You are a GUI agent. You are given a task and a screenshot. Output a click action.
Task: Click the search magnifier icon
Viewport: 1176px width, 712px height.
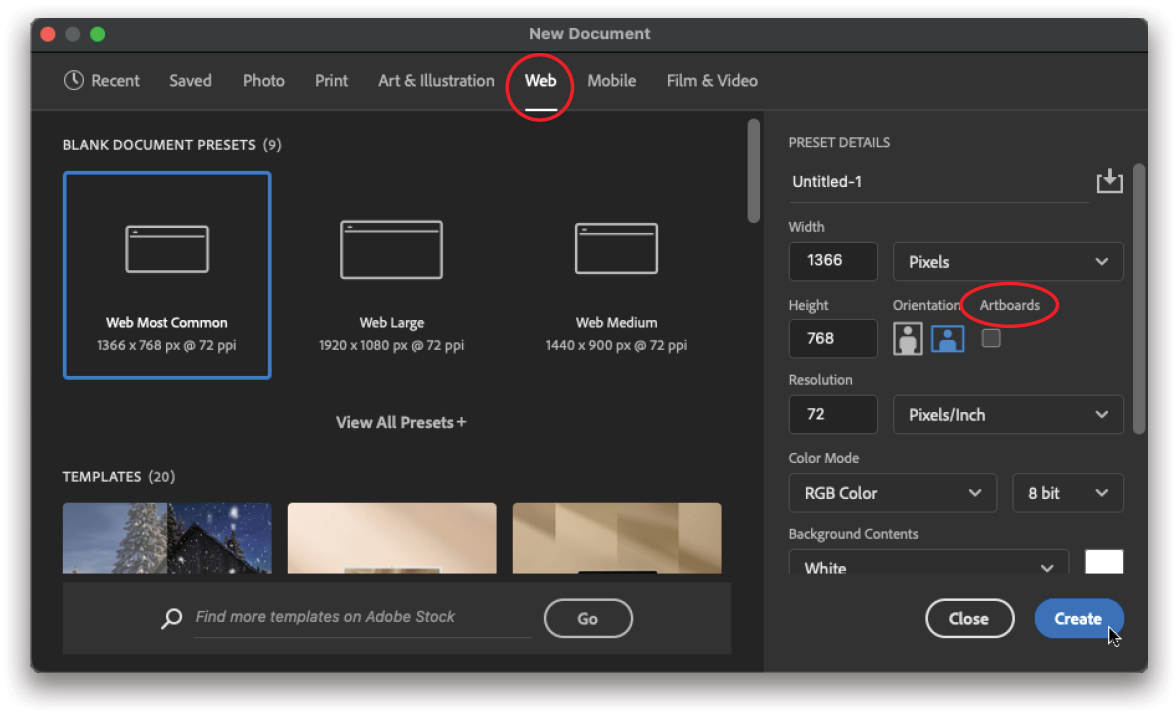pos(170,617)
